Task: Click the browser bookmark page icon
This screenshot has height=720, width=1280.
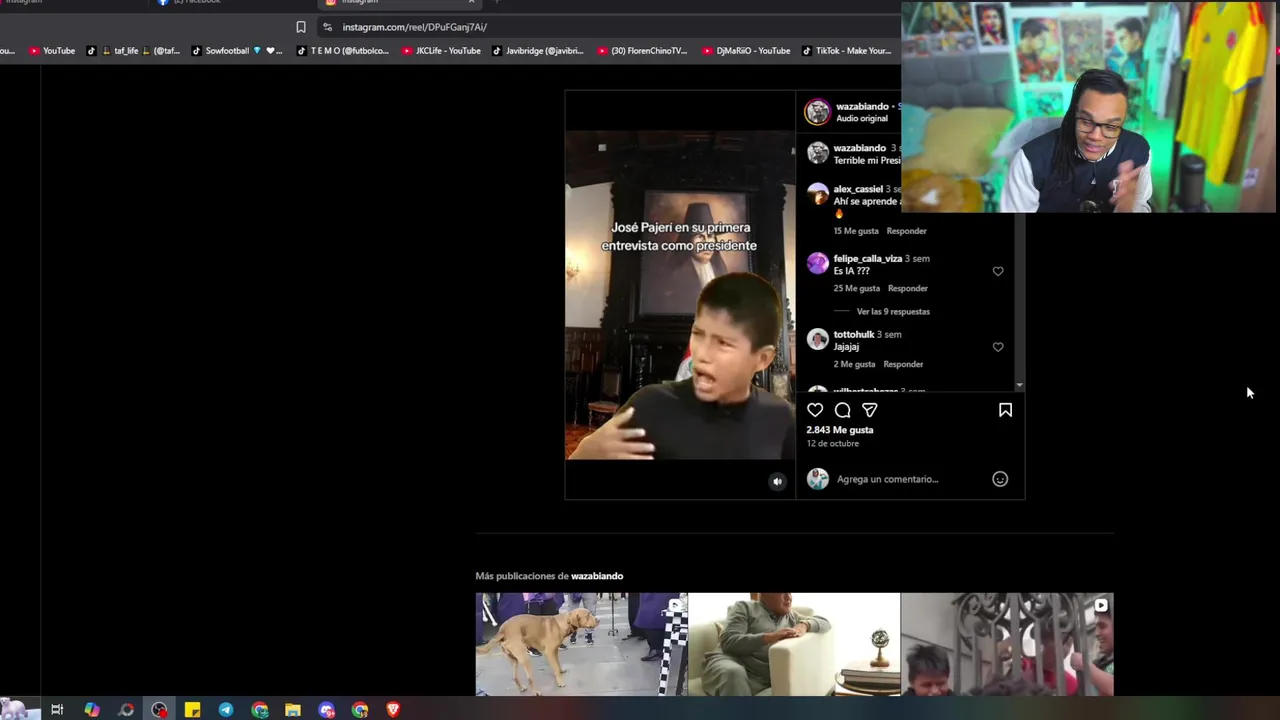Action: pyautogui.click(x=300, y=27)
